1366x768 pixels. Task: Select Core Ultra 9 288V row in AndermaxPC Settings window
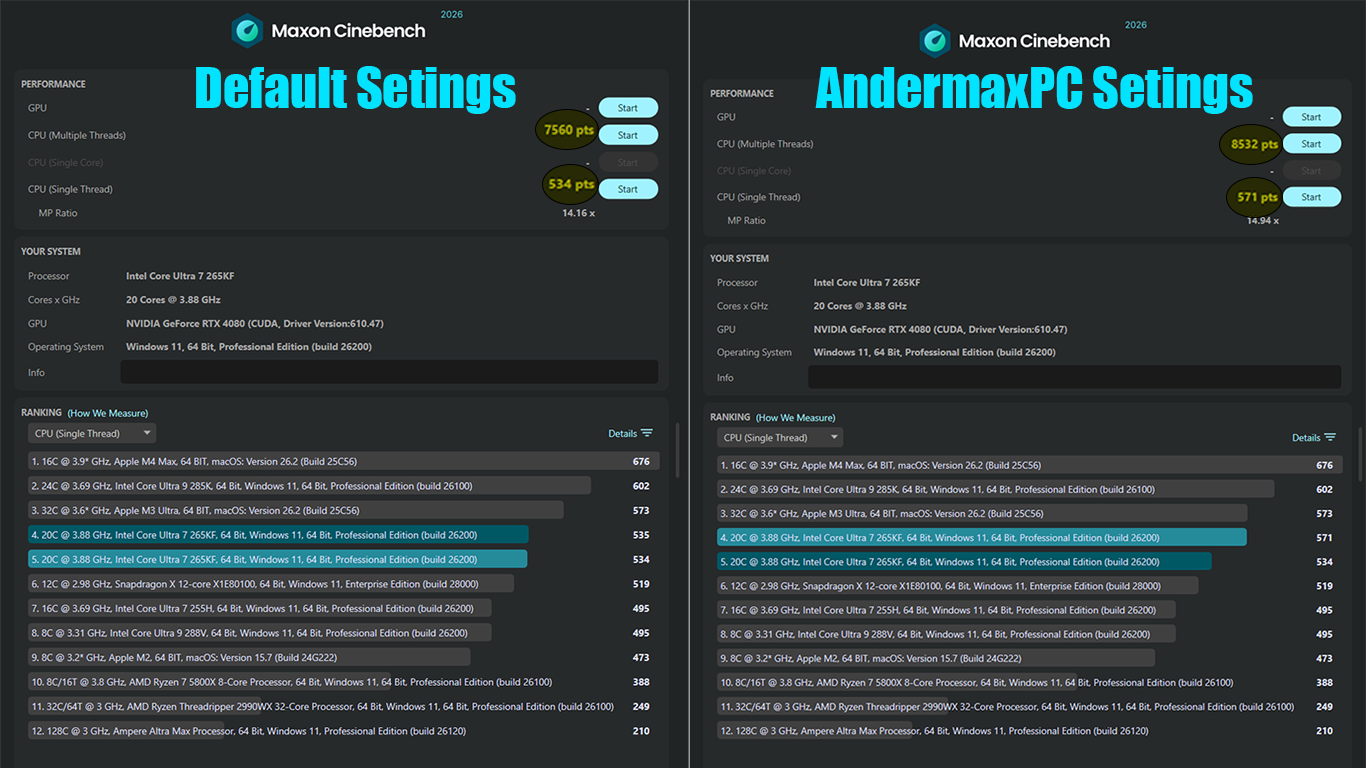pyautogui.click(x=1028, y=634)
